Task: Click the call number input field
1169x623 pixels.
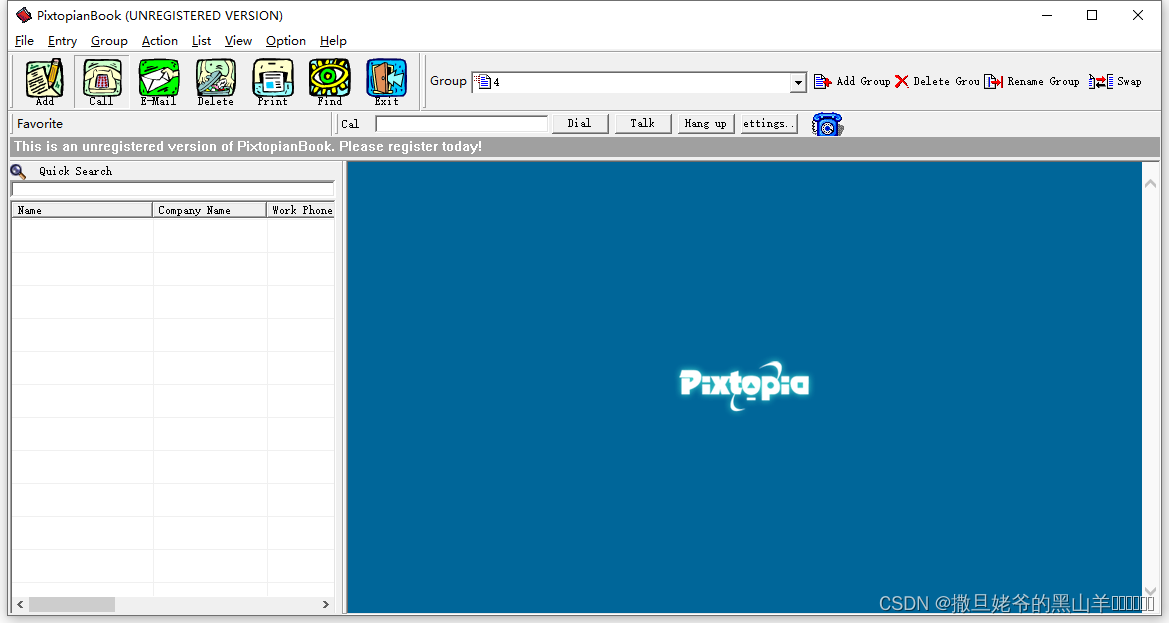Action: click(x=461, y=124)
